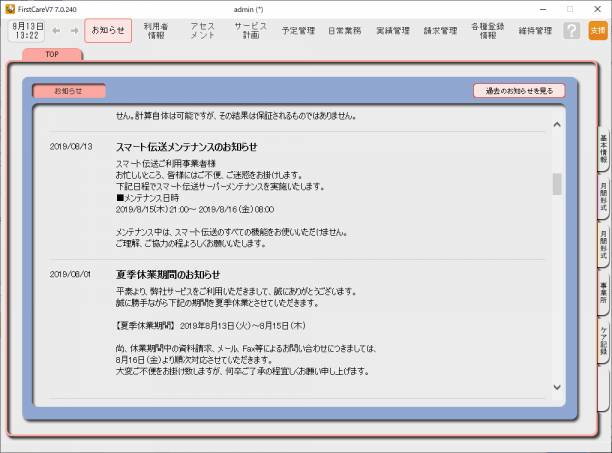Click the orange 支援 button
The image size is (612, 453).
[x=597, y=31]
